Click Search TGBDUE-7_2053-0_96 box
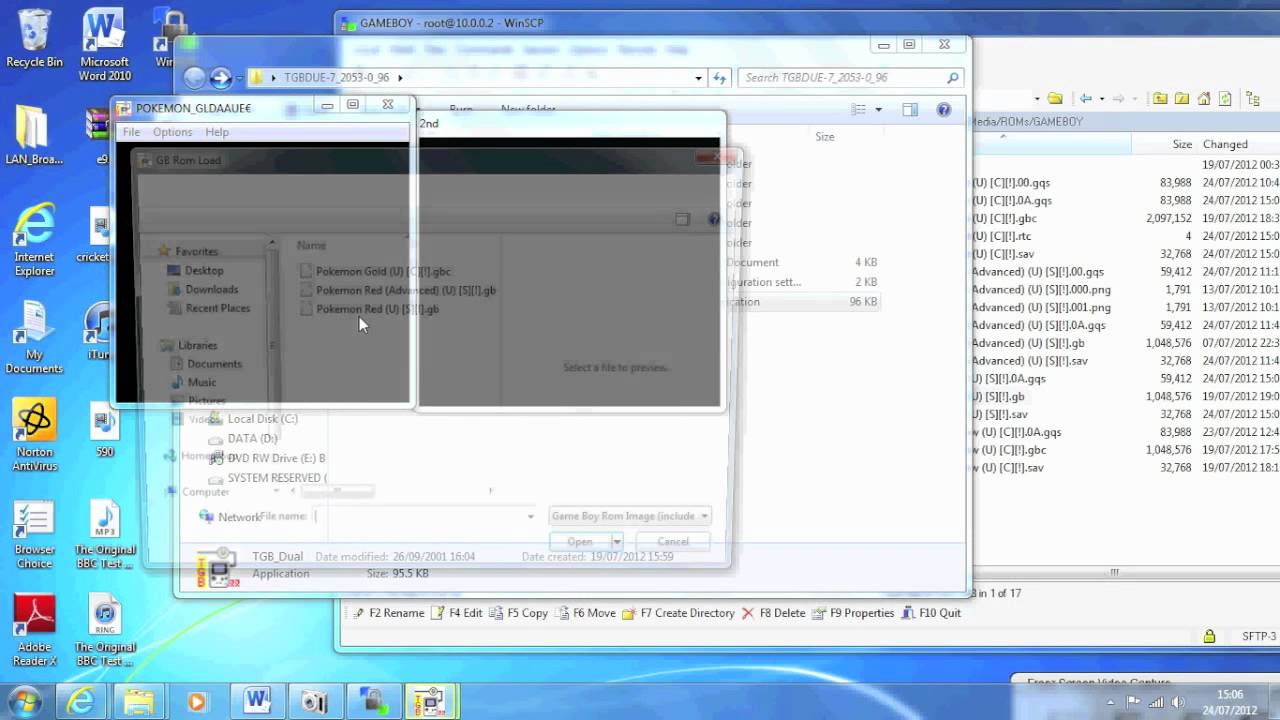 pos(852,77)
